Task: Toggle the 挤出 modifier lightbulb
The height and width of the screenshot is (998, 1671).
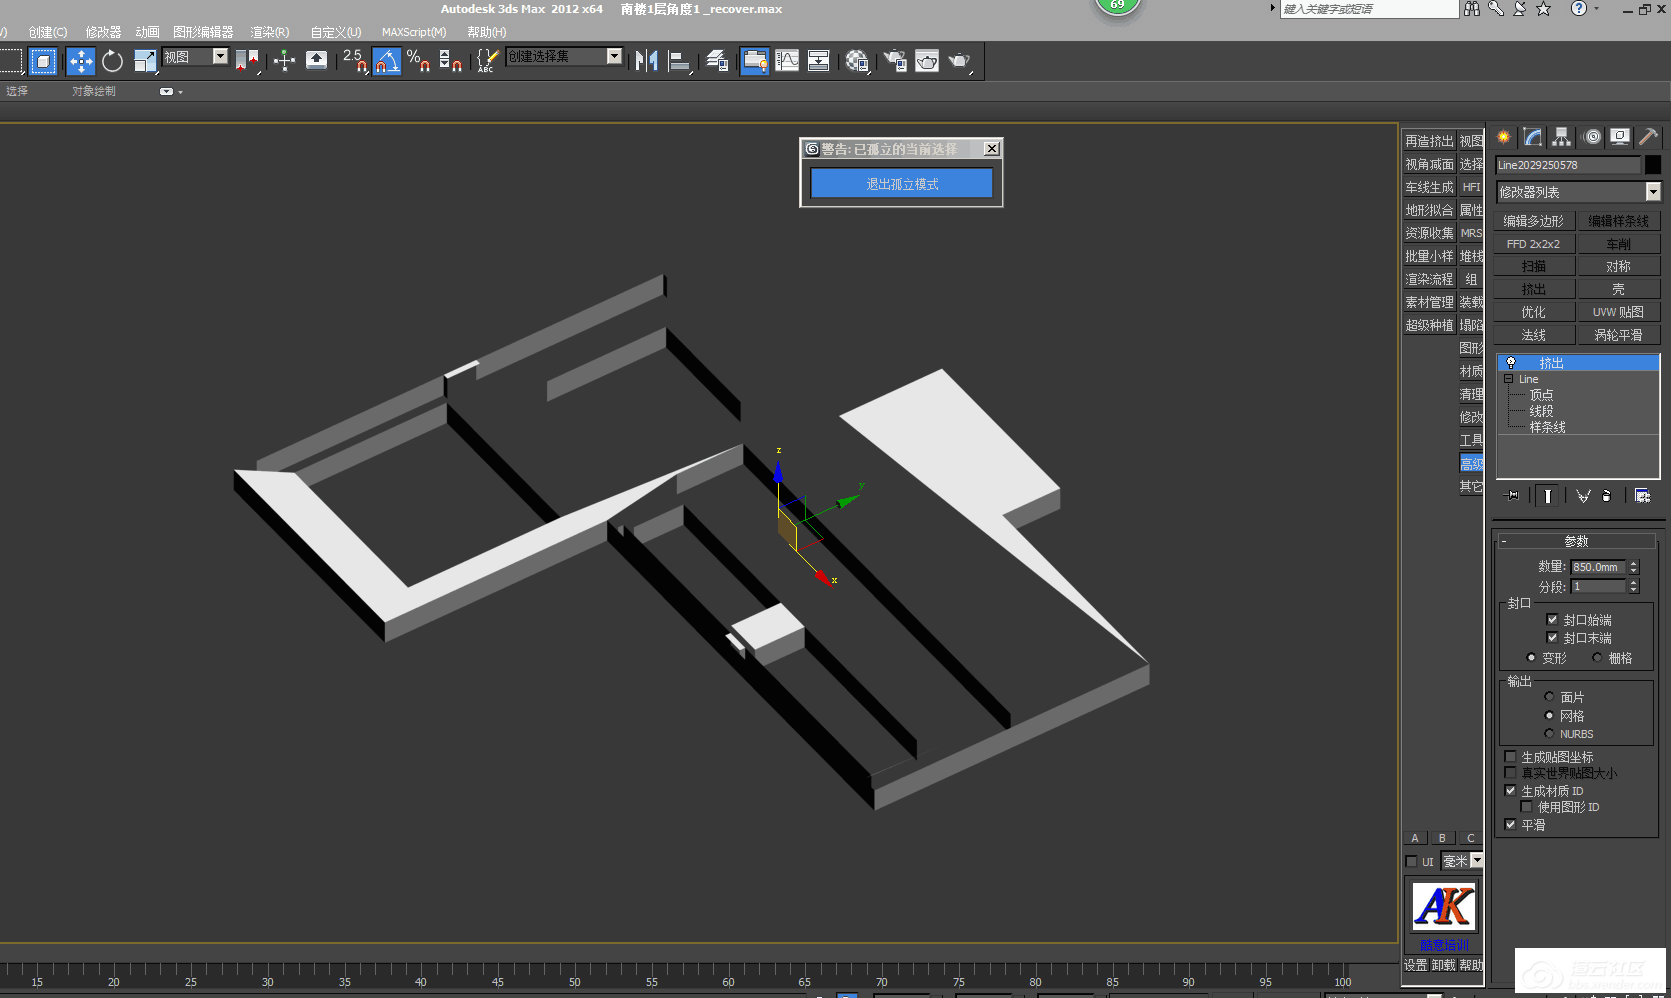Action: tap(1511, 363)
